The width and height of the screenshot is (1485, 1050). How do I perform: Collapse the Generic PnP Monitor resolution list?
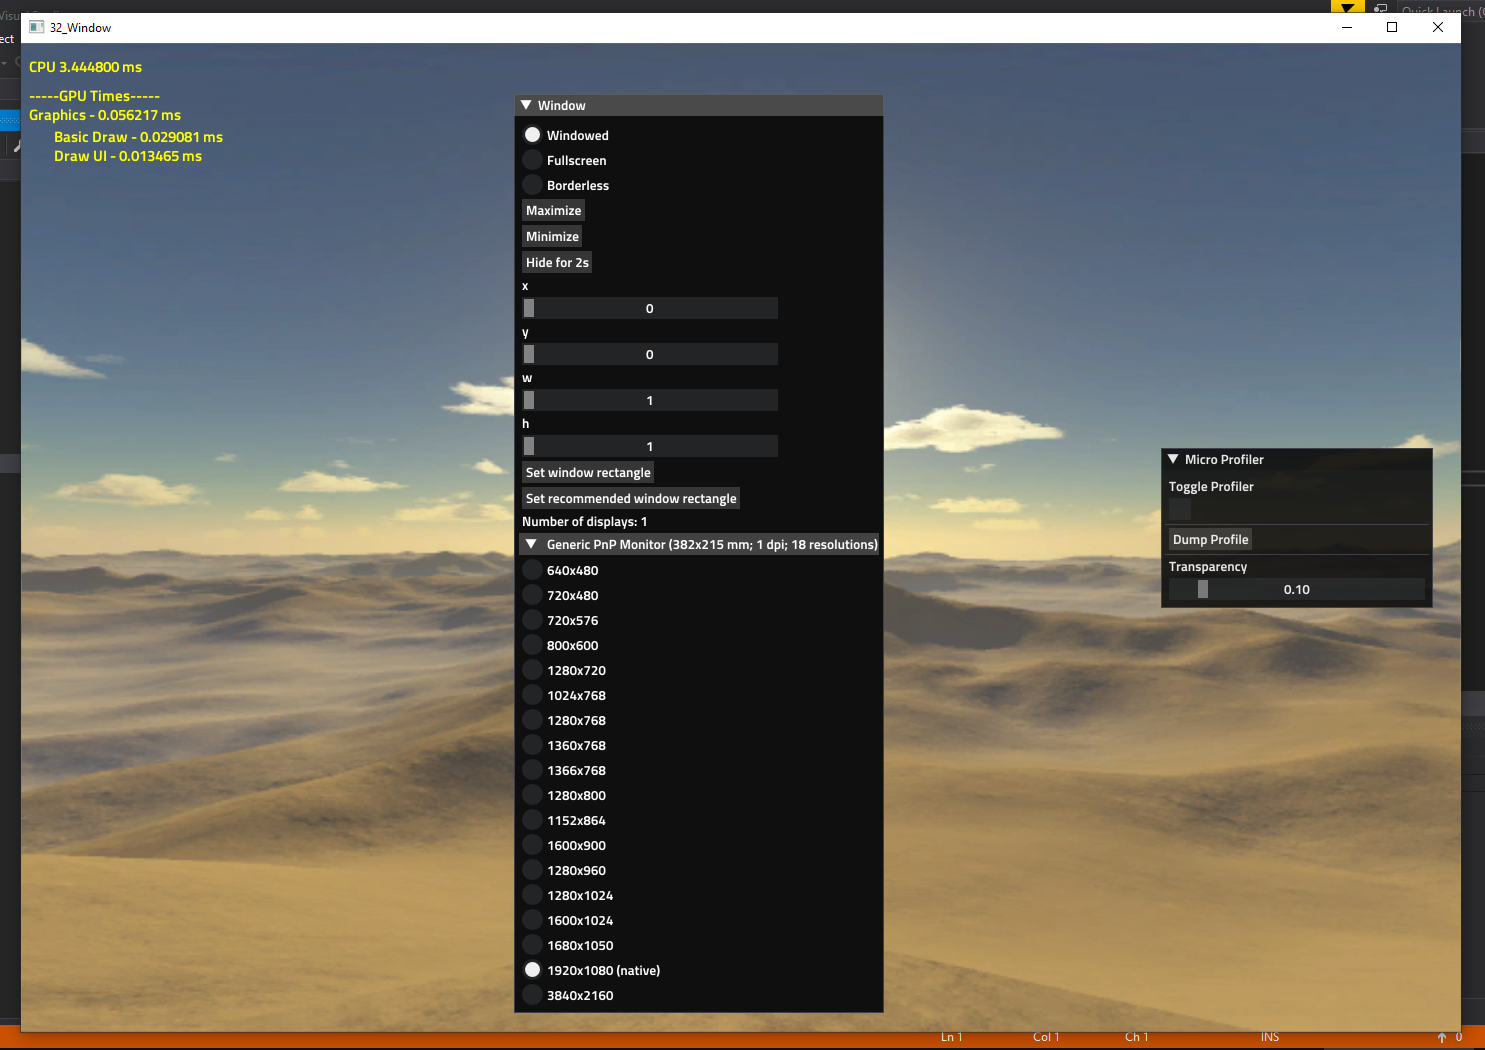(x=531, y=544)
